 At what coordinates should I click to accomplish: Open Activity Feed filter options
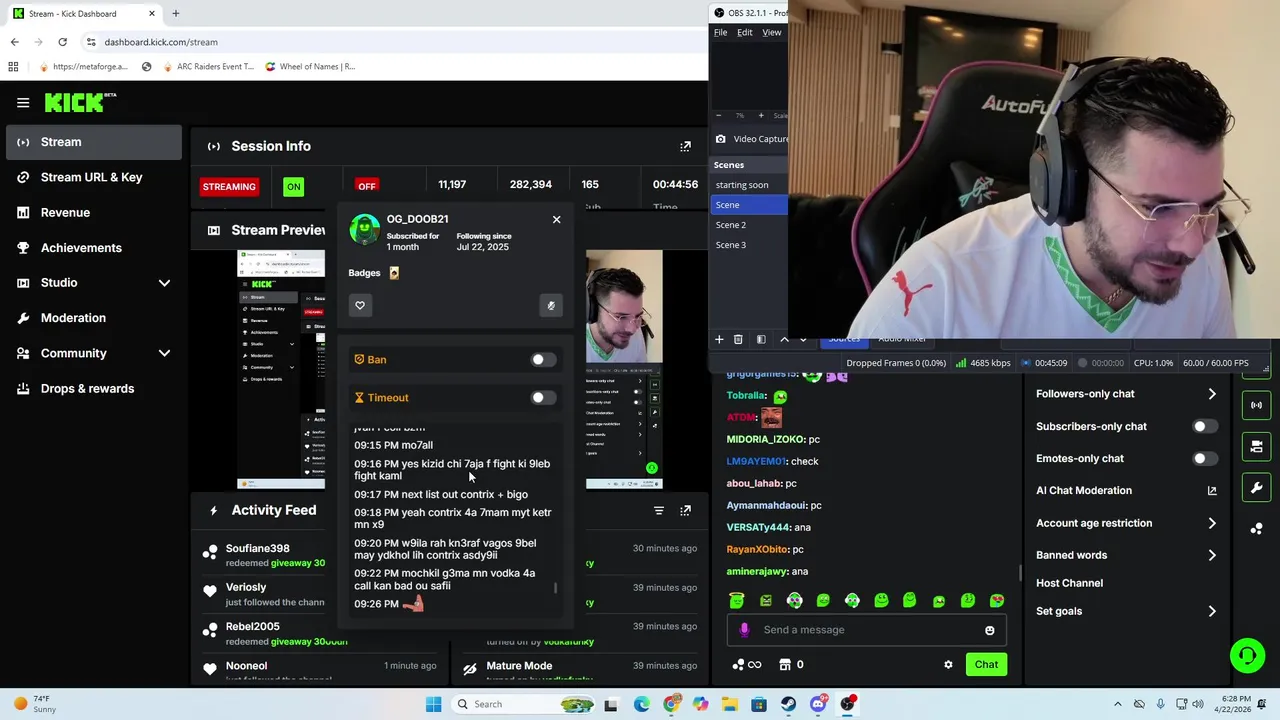pyautogui.click(x=659, y=510)
